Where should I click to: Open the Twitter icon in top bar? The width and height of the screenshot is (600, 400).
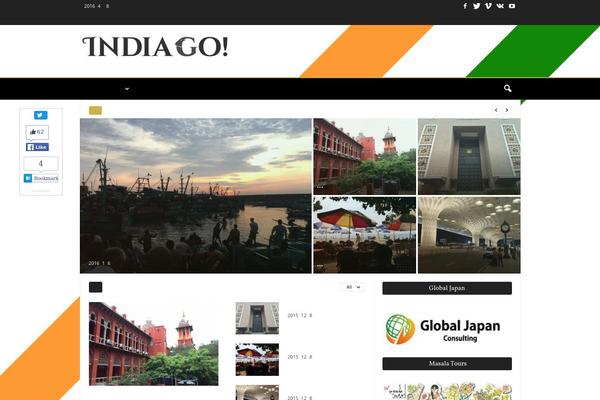pos(476,6)
